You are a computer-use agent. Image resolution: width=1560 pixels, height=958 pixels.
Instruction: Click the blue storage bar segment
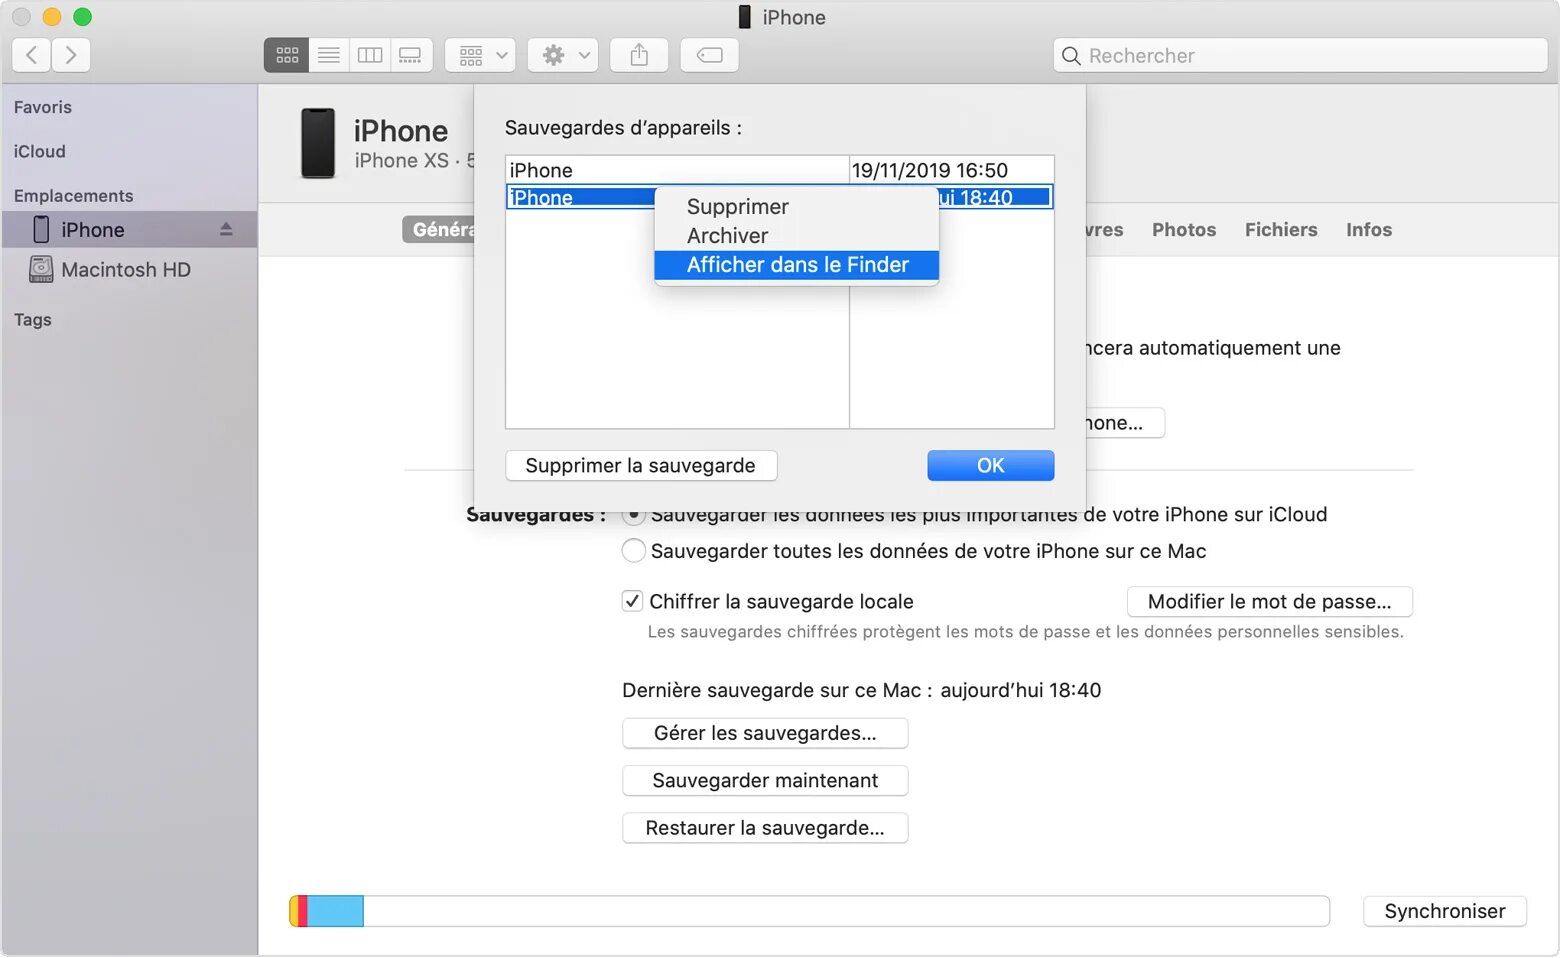335,911
